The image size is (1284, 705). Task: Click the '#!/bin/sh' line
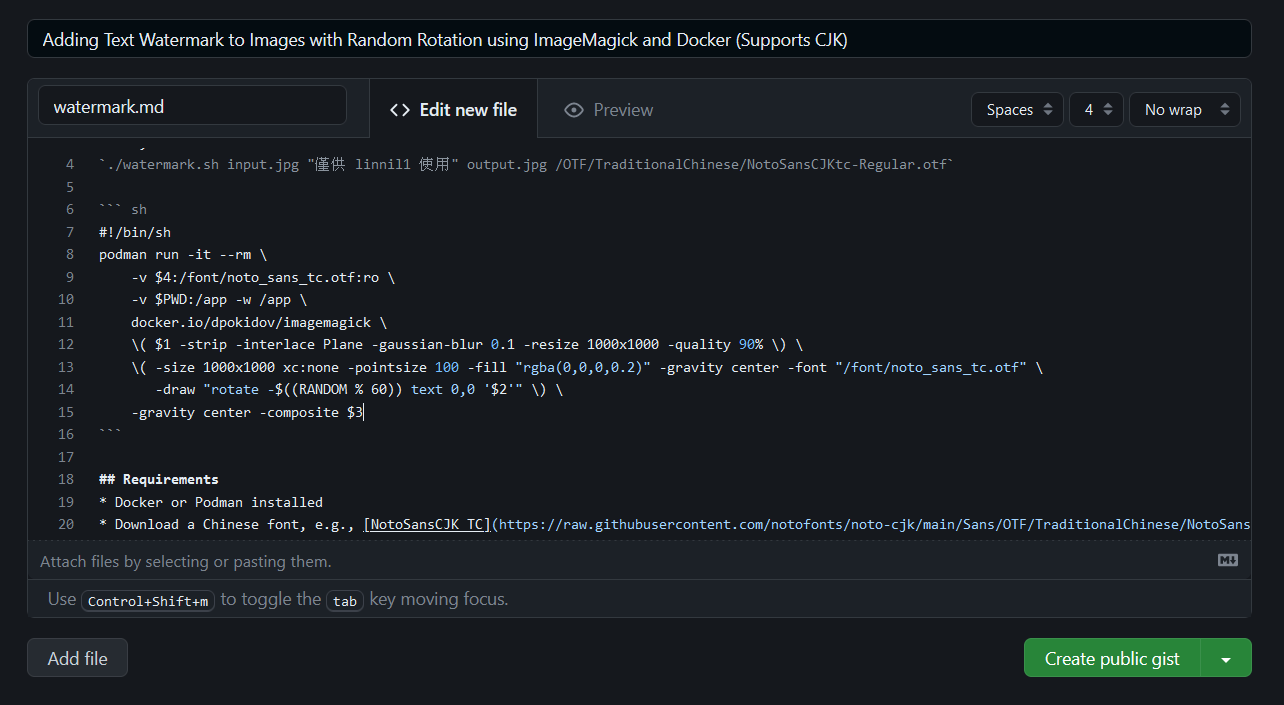click(x=135, y=232)
